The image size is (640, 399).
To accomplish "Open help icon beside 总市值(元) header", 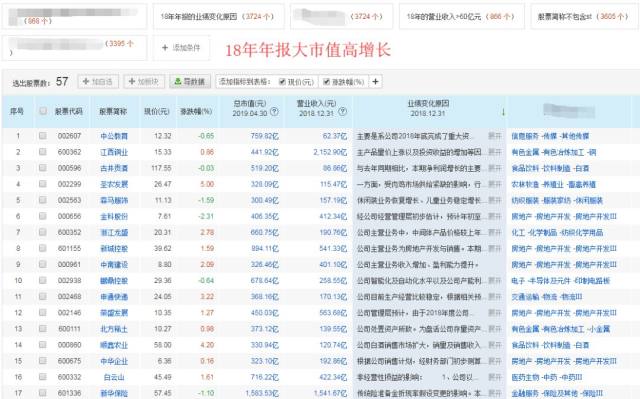I will (x=274, y=112).
